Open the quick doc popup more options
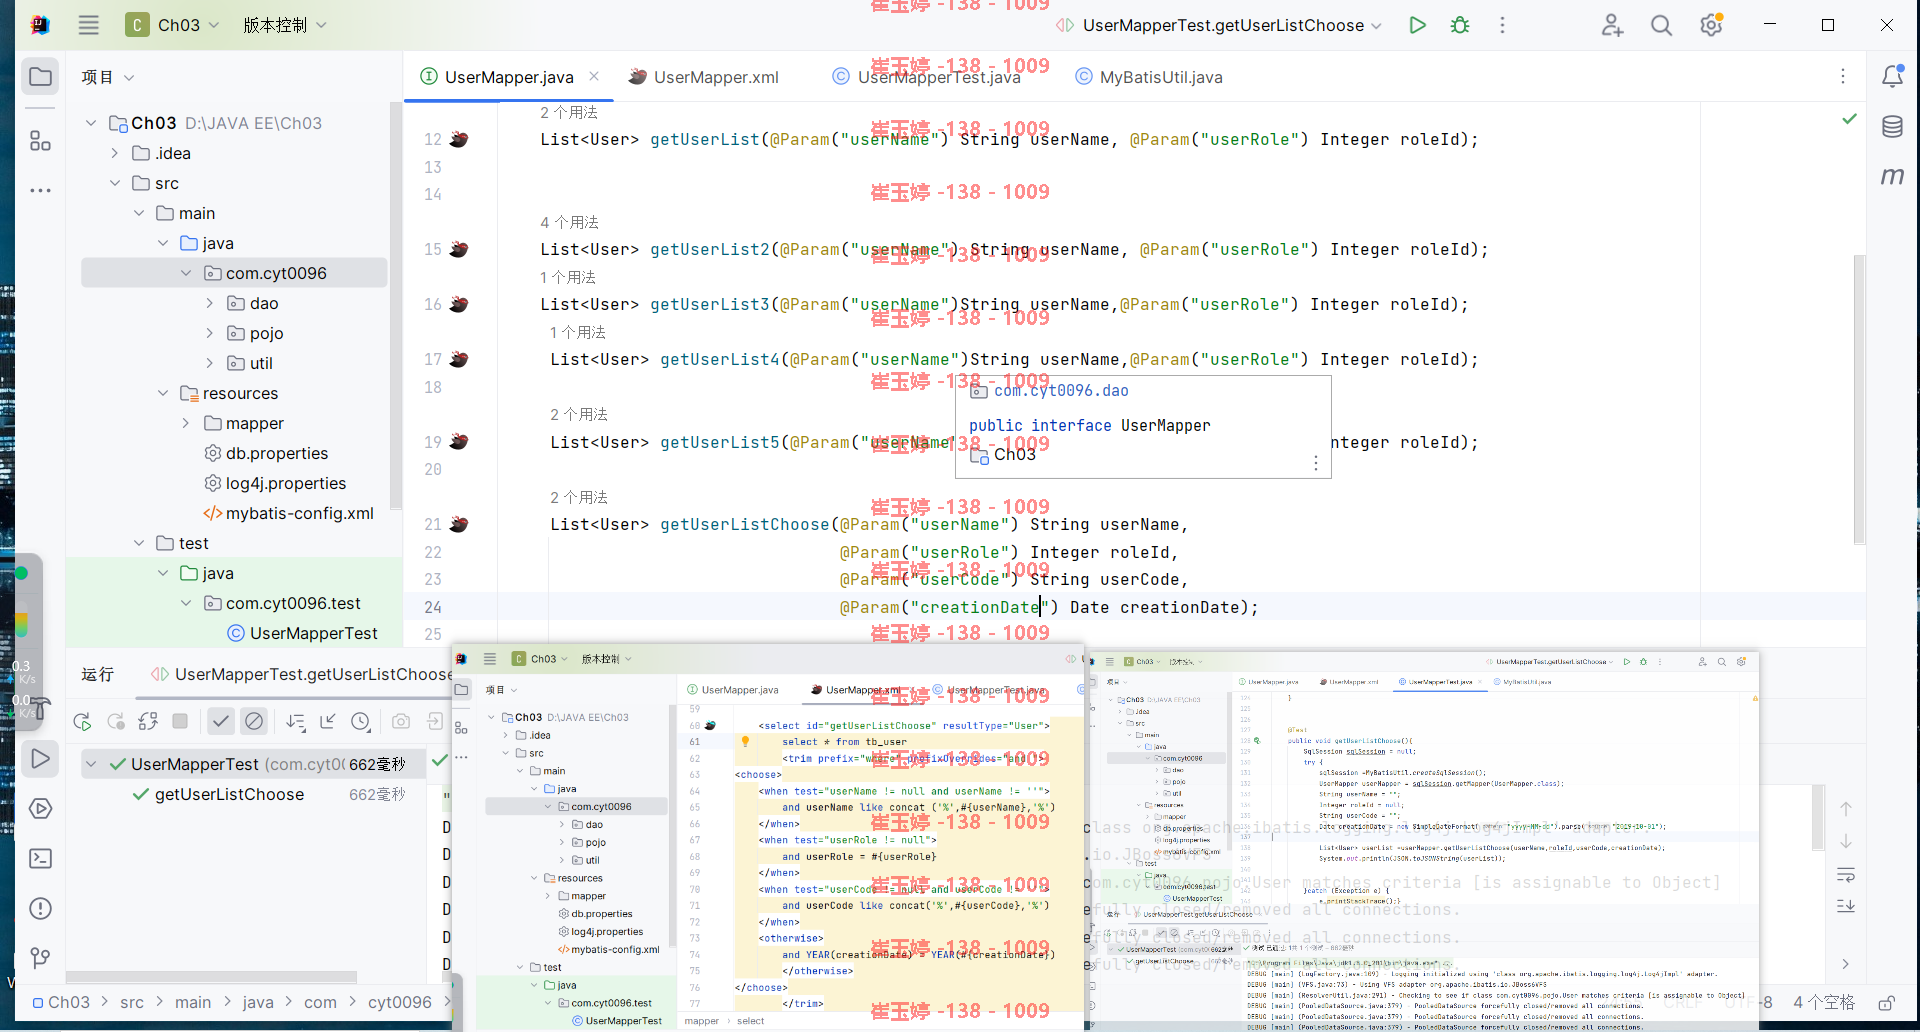This screenshot has height=1032, width=1920. (1315, 463)
